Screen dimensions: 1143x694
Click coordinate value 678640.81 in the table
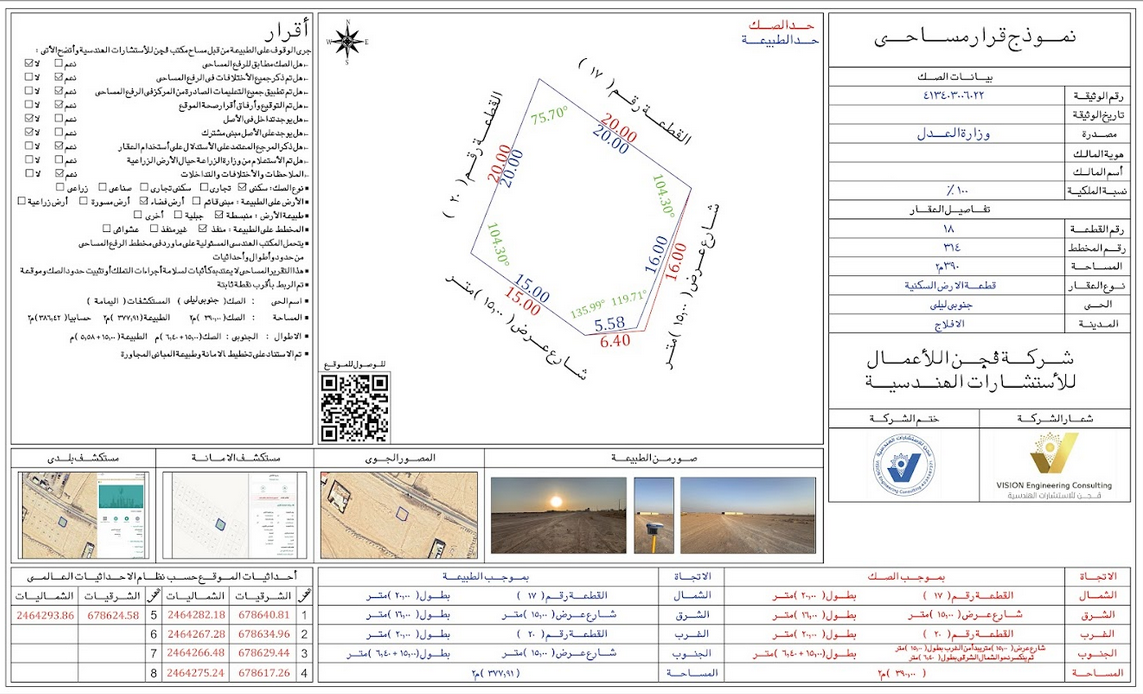[x=264, y=615]
